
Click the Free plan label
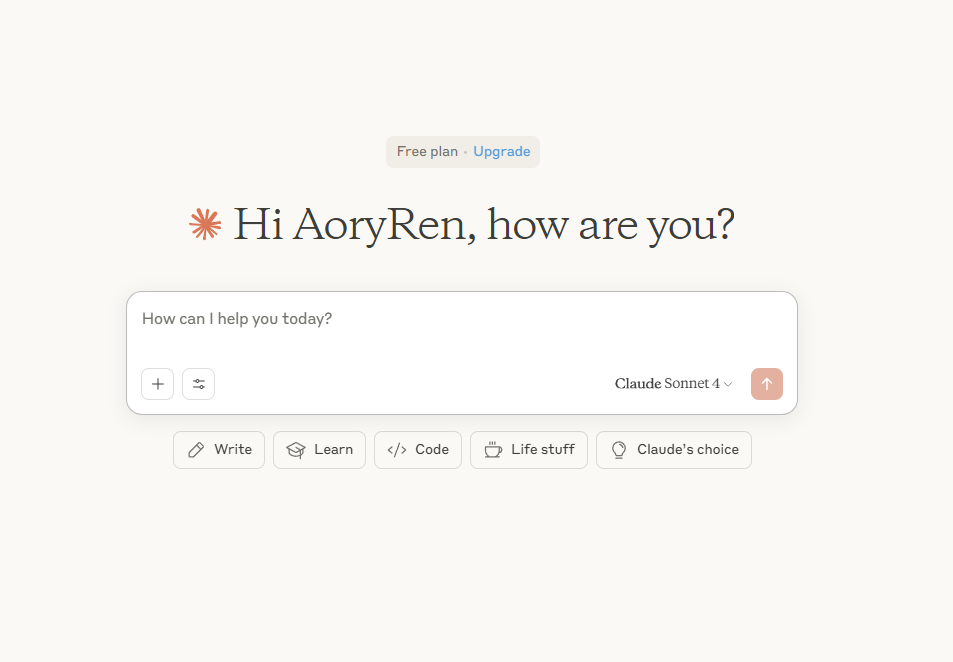(x=427, y=152)
